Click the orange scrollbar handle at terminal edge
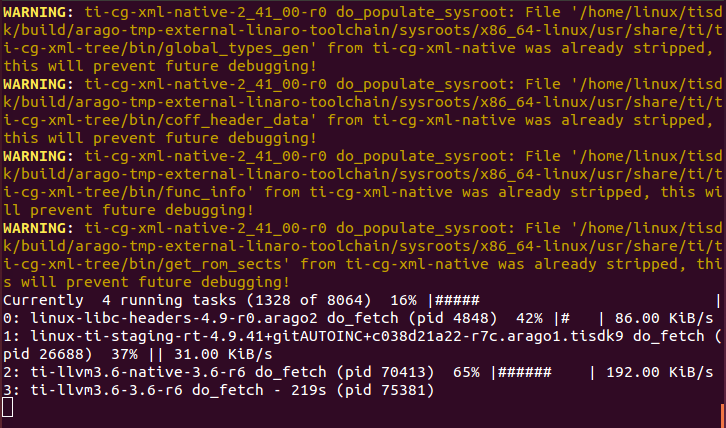The height and width of the screenshot is (428, 726). (724, 416)
